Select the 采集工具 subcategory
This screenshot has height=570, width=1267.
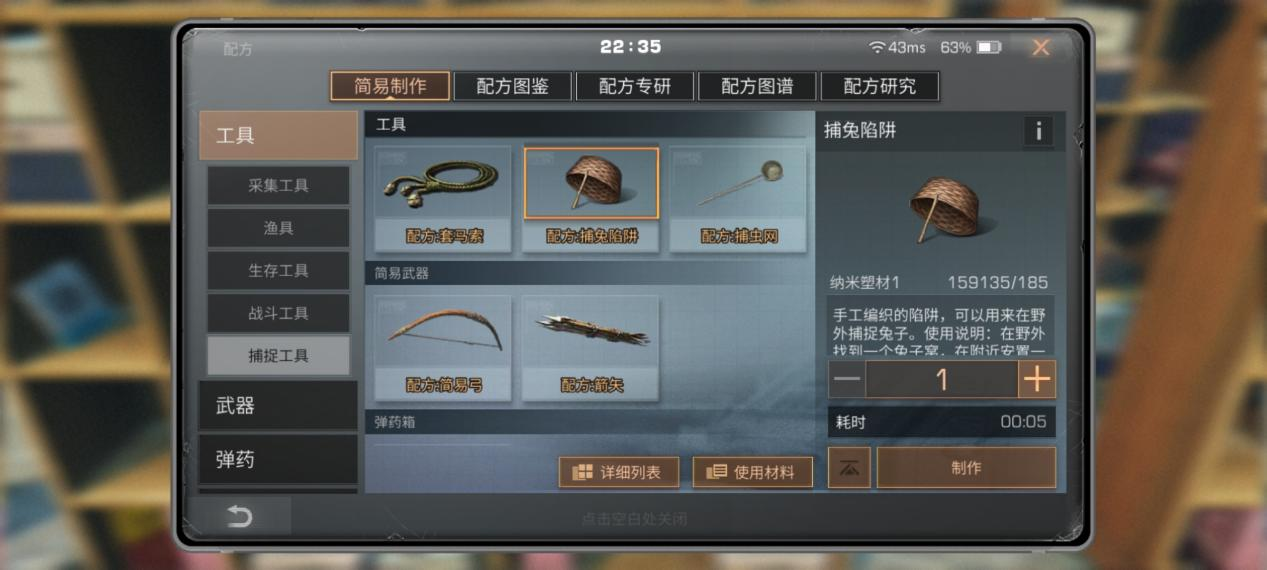tap(278, 186)
